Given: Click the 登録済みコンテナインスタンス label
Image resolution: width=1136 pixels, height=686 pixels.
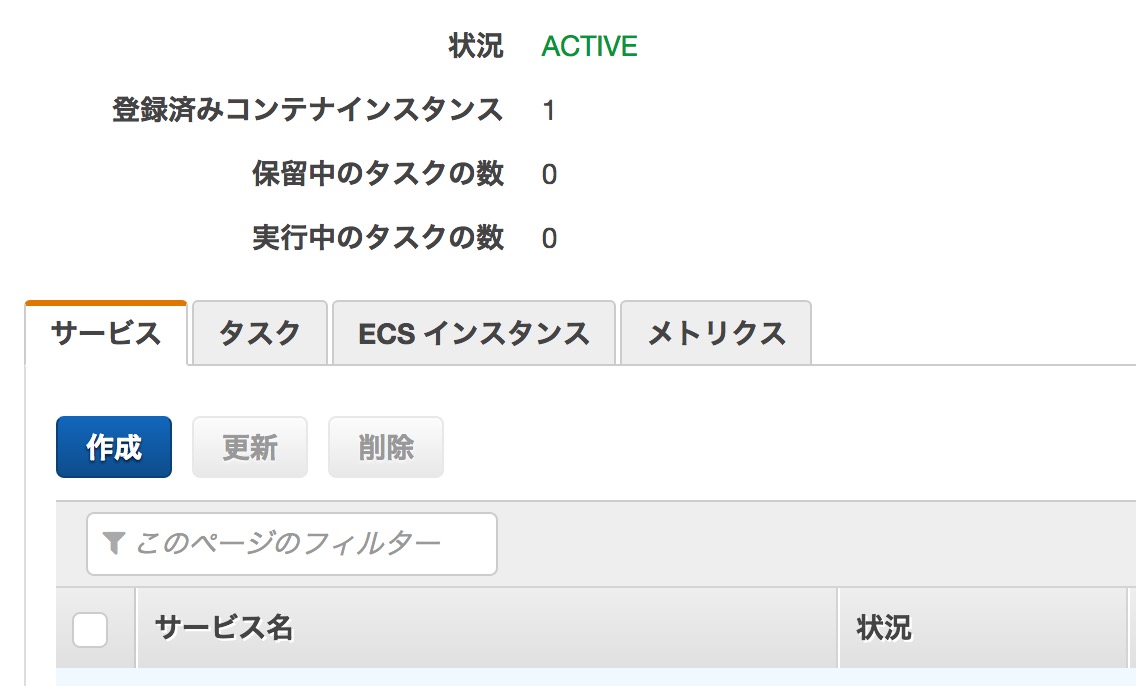Looking at the screenshot, I should [x=307, y=110].
